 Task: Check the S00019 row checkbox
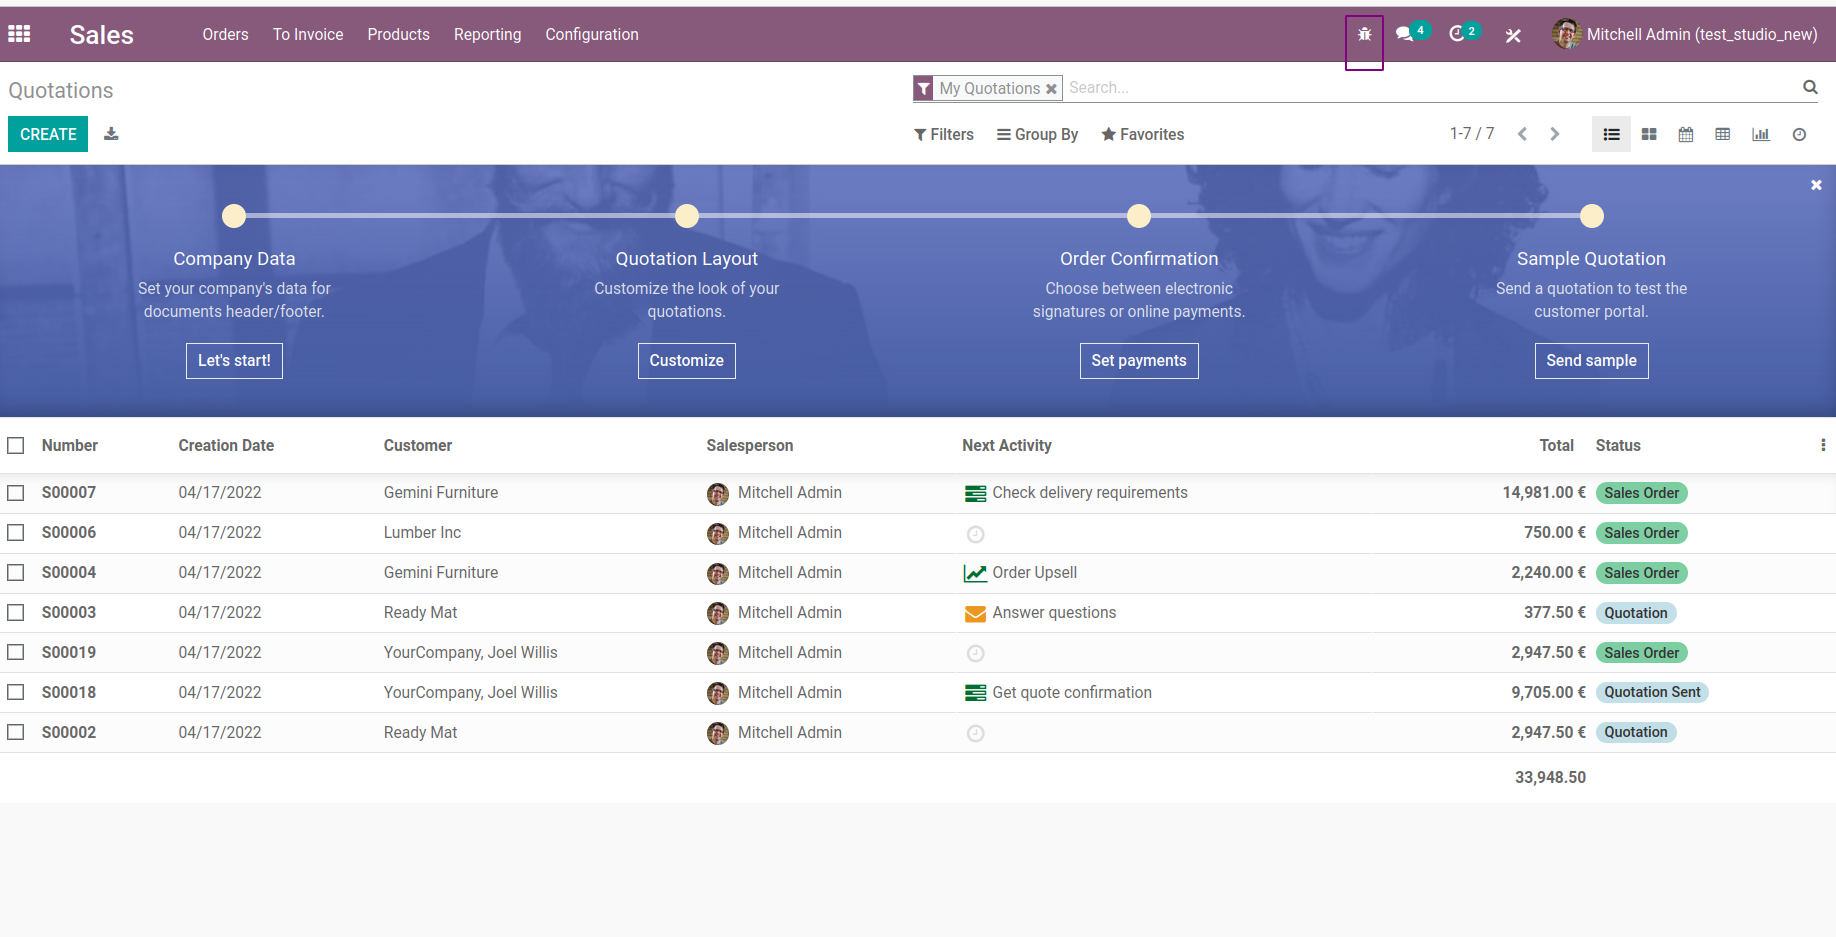tap(16, 652)
